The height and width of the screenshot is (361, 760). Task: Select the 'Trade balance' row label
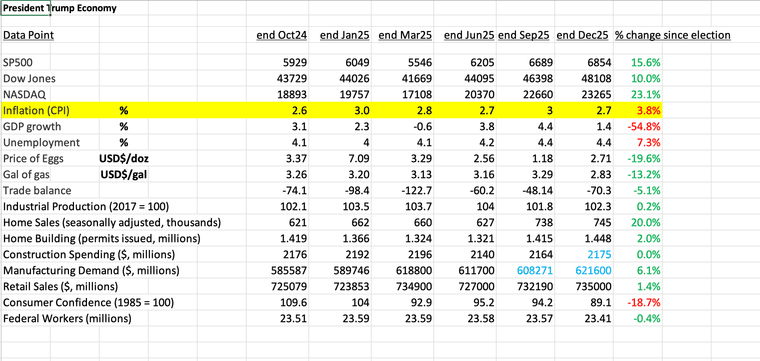(x=37, y=190)
